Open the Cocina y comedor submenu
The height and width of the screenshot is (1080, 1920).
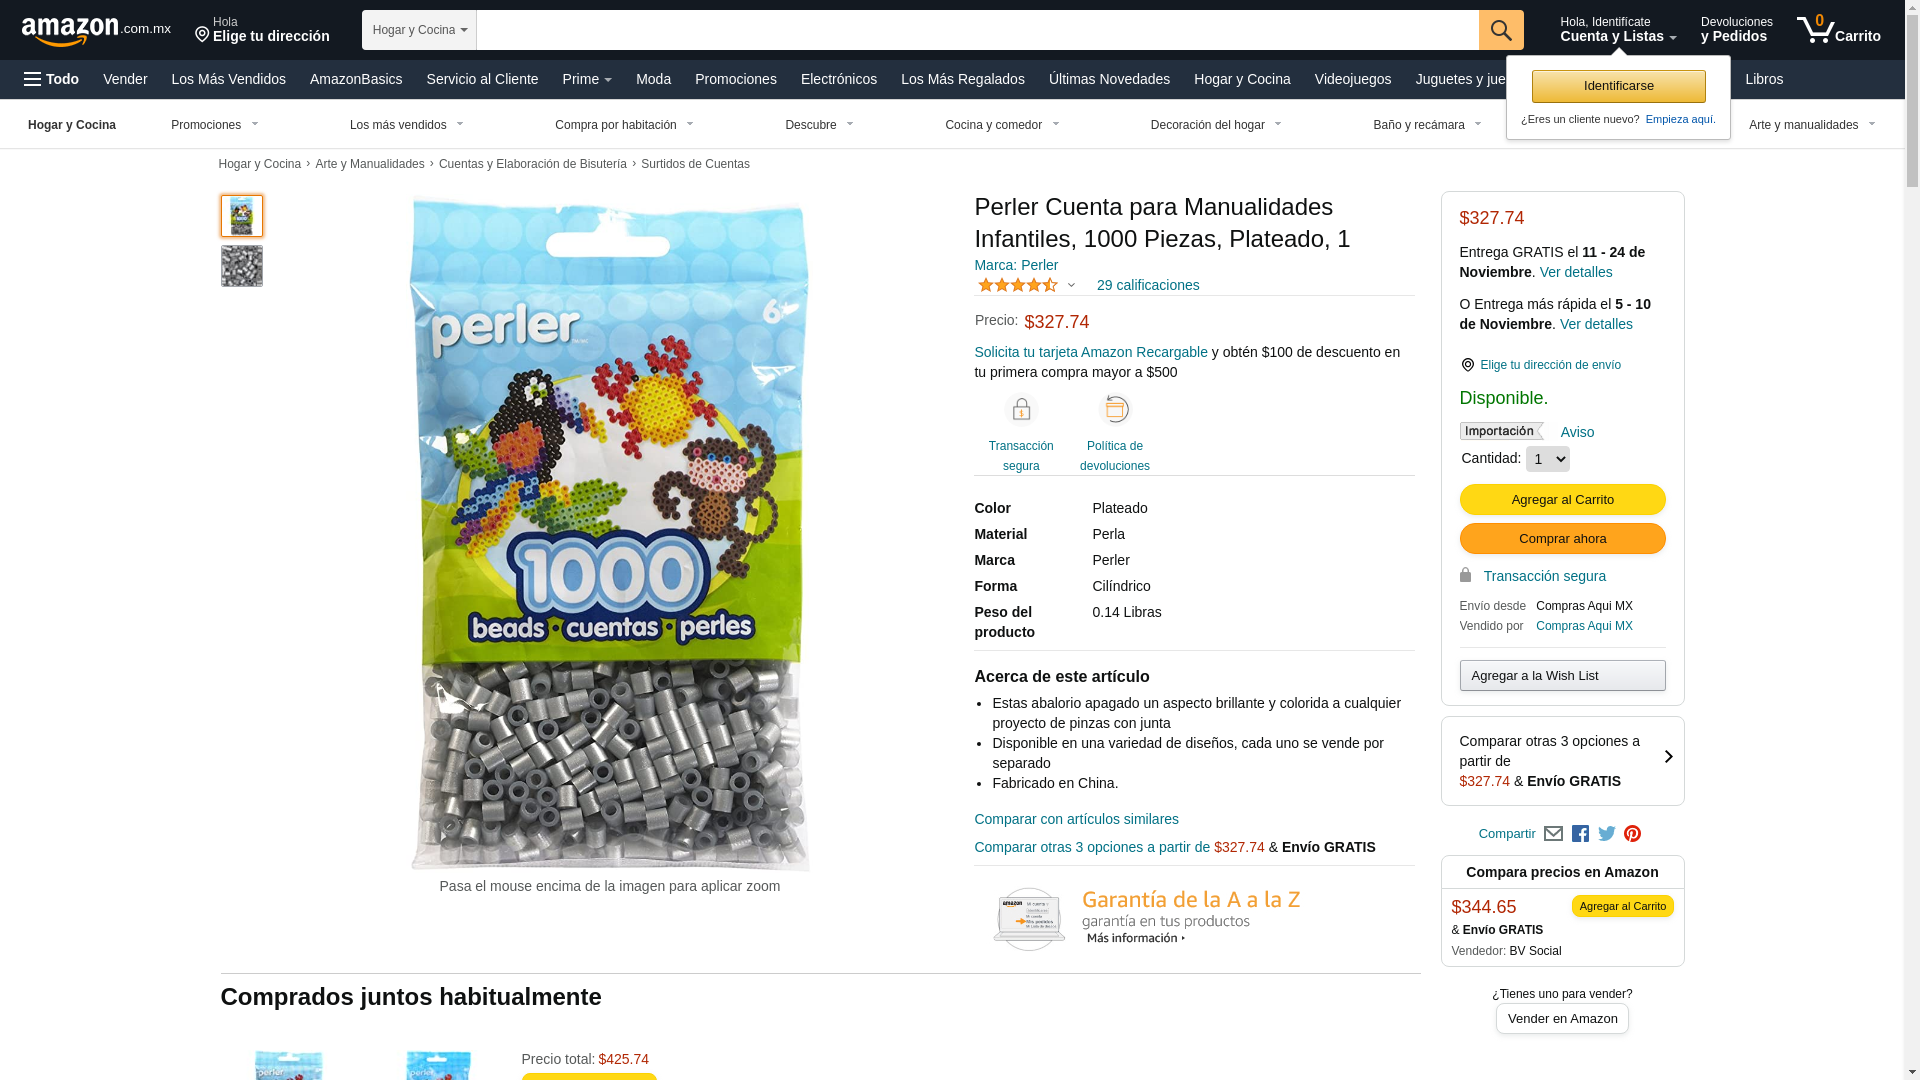(1002, 125)
